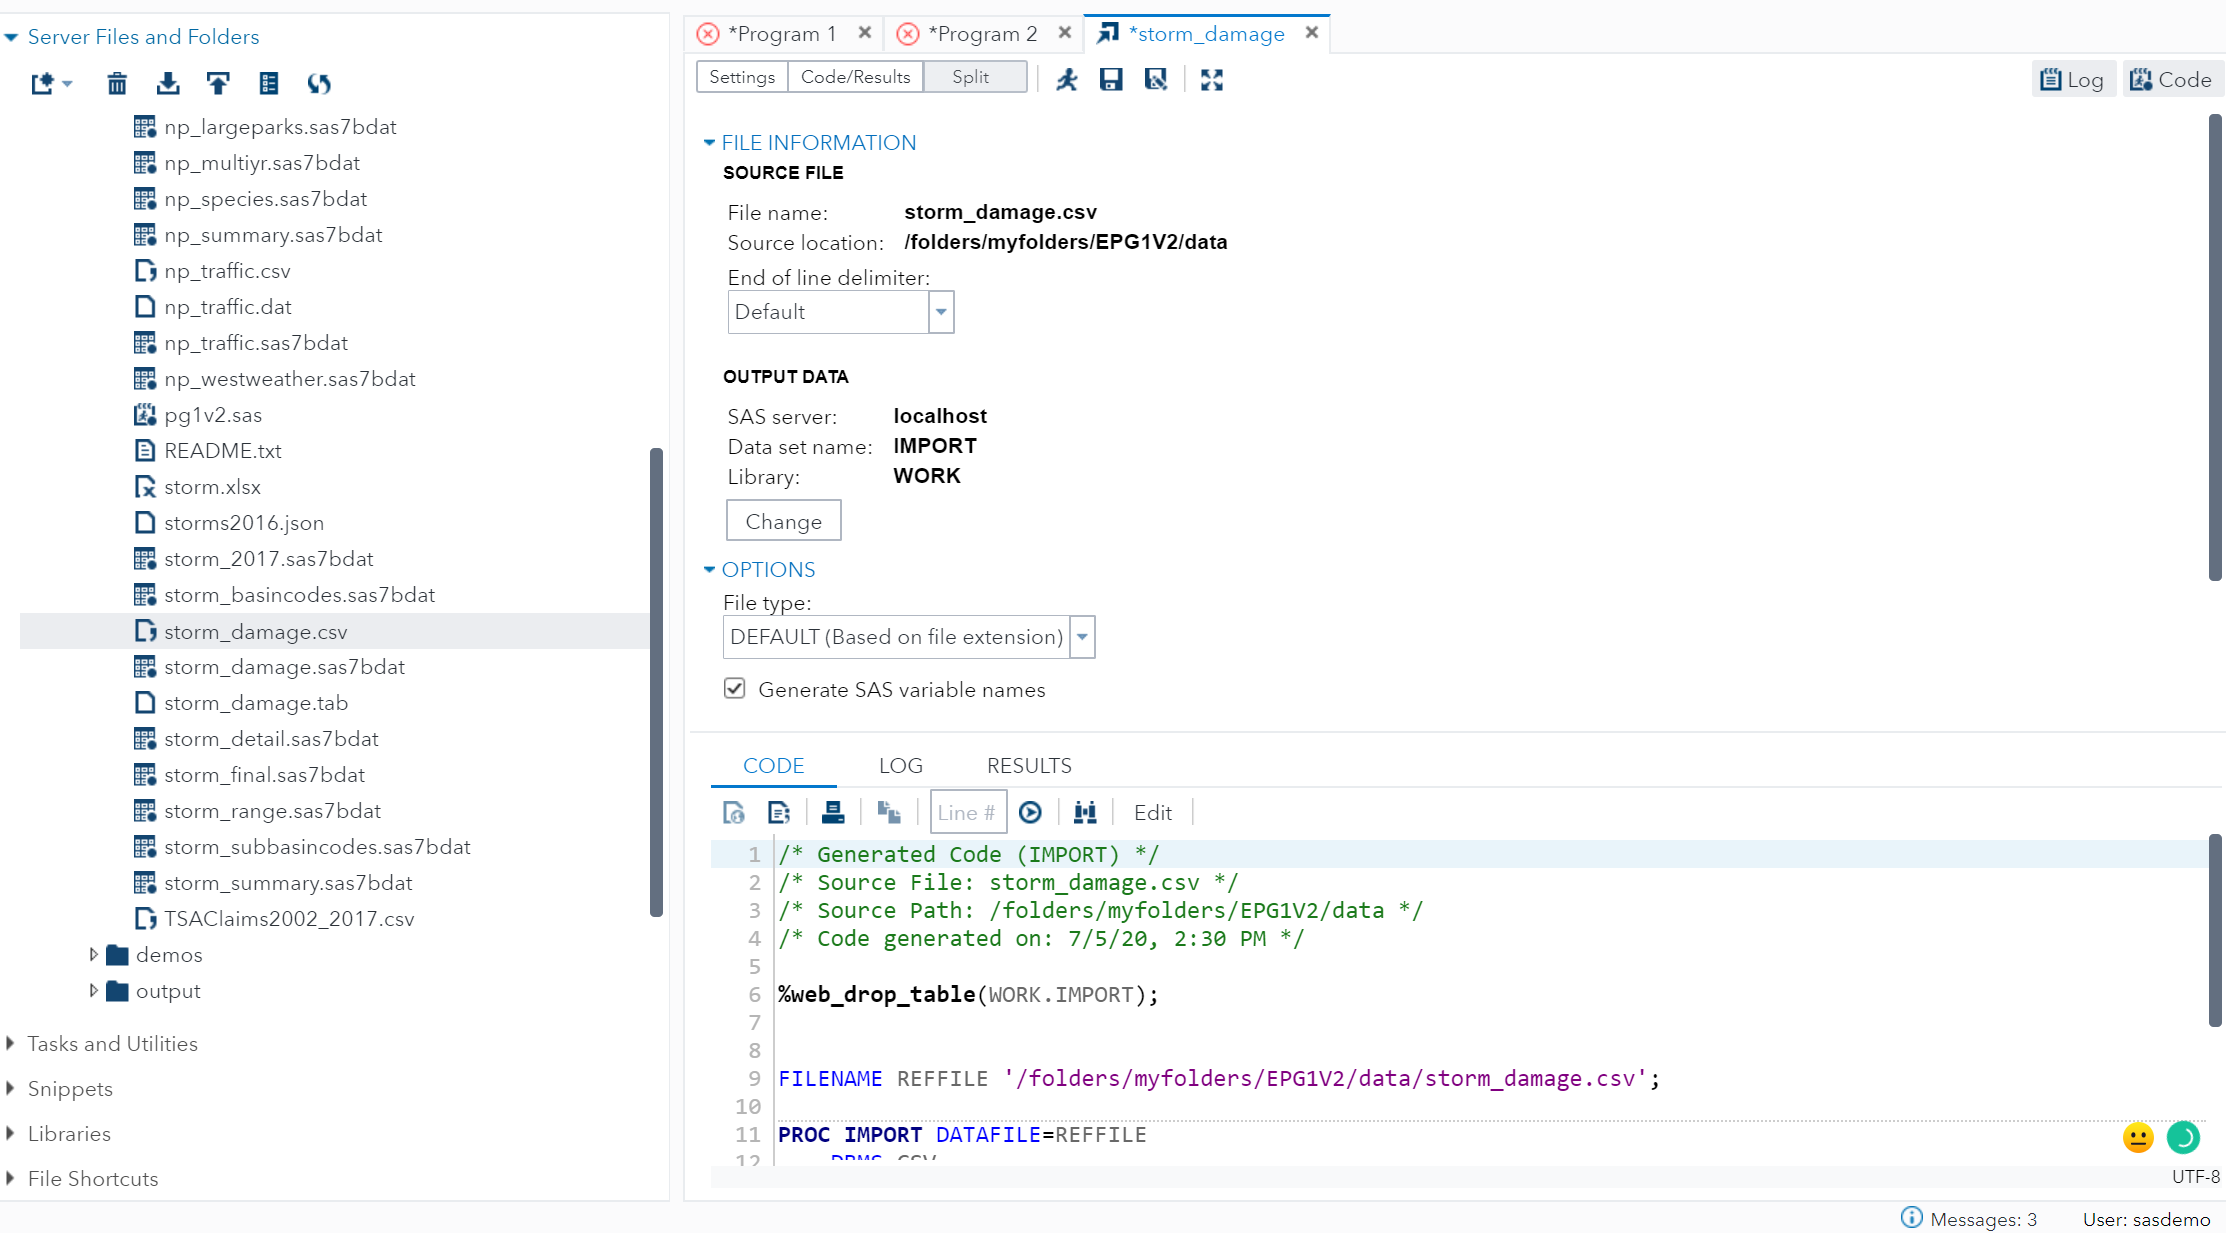Open the File type dropdown
This screenshot has height=1233, width=2226.
pos(1082,637)
